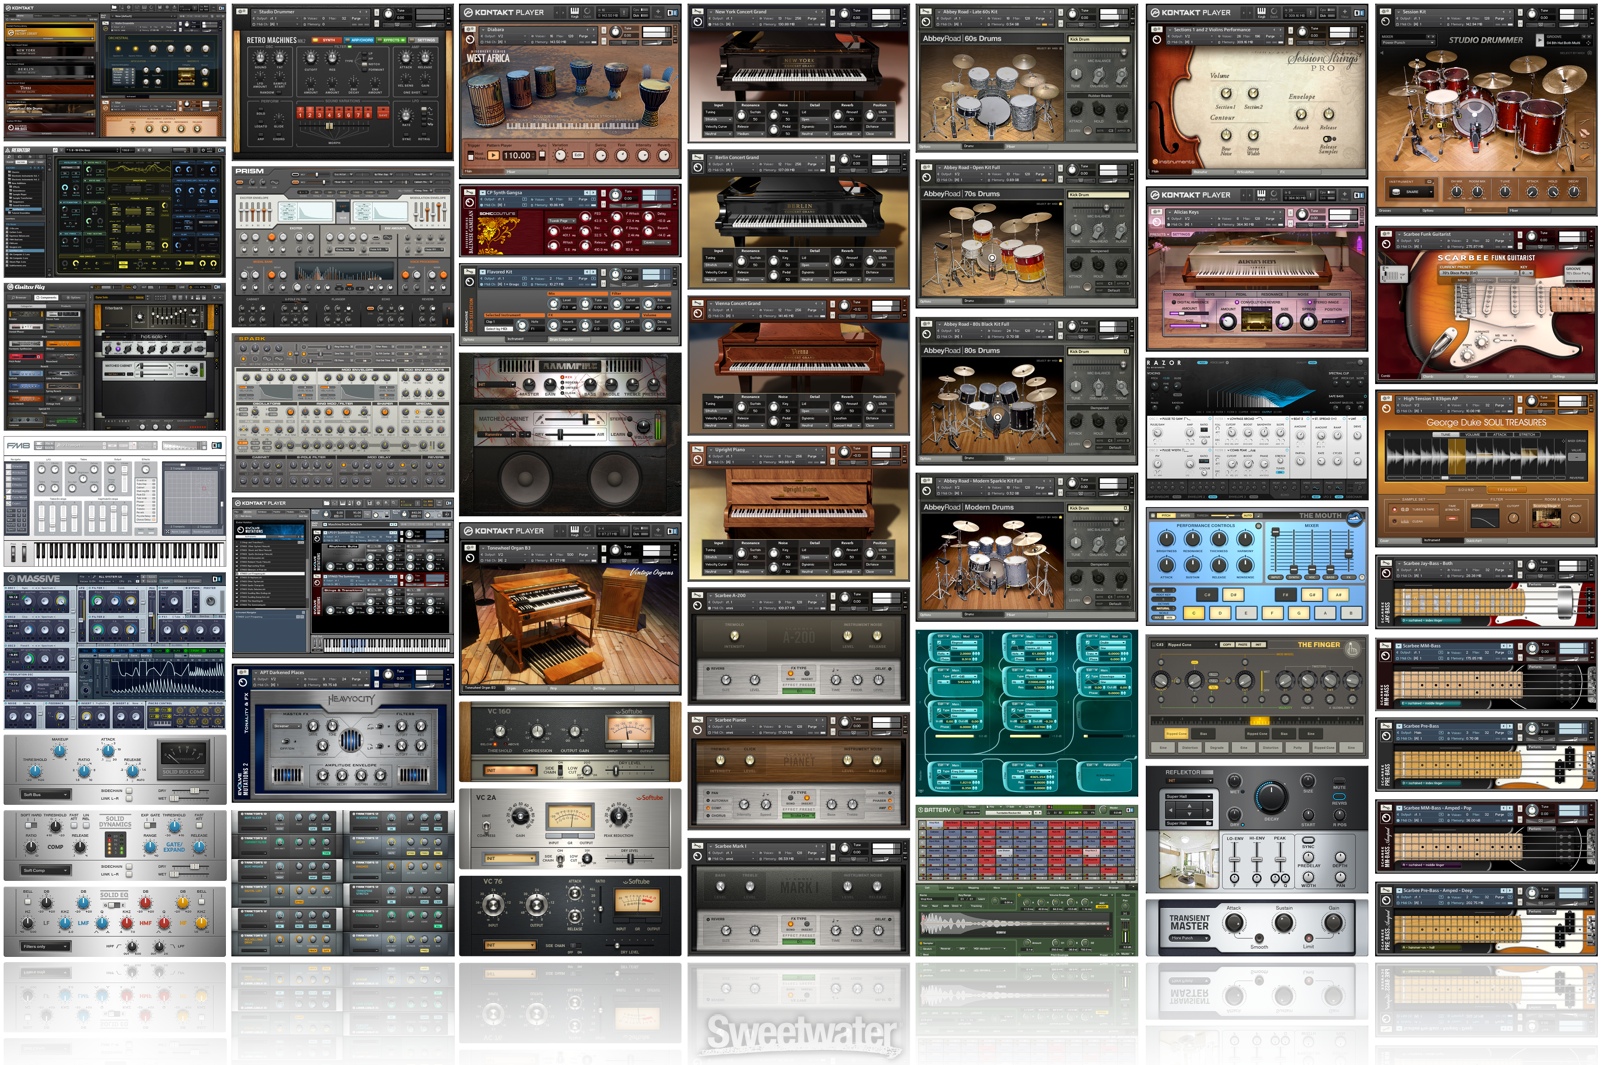The width and height of the screenshot is (1601, 1065).
Task: Play the groove in Studio Drummer
Action: pos(1540,40)
